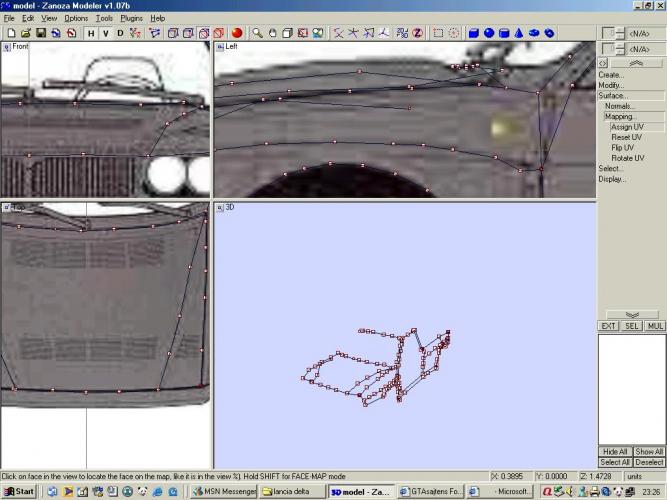Toggle the D axis lock button
This screenshot has height=500, width=667.
click(121, 33)
